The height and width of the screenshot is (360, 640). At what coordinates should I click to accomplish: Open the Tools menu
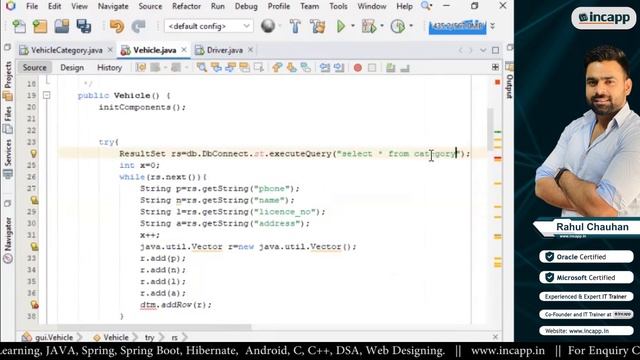(x=338, y=6)
